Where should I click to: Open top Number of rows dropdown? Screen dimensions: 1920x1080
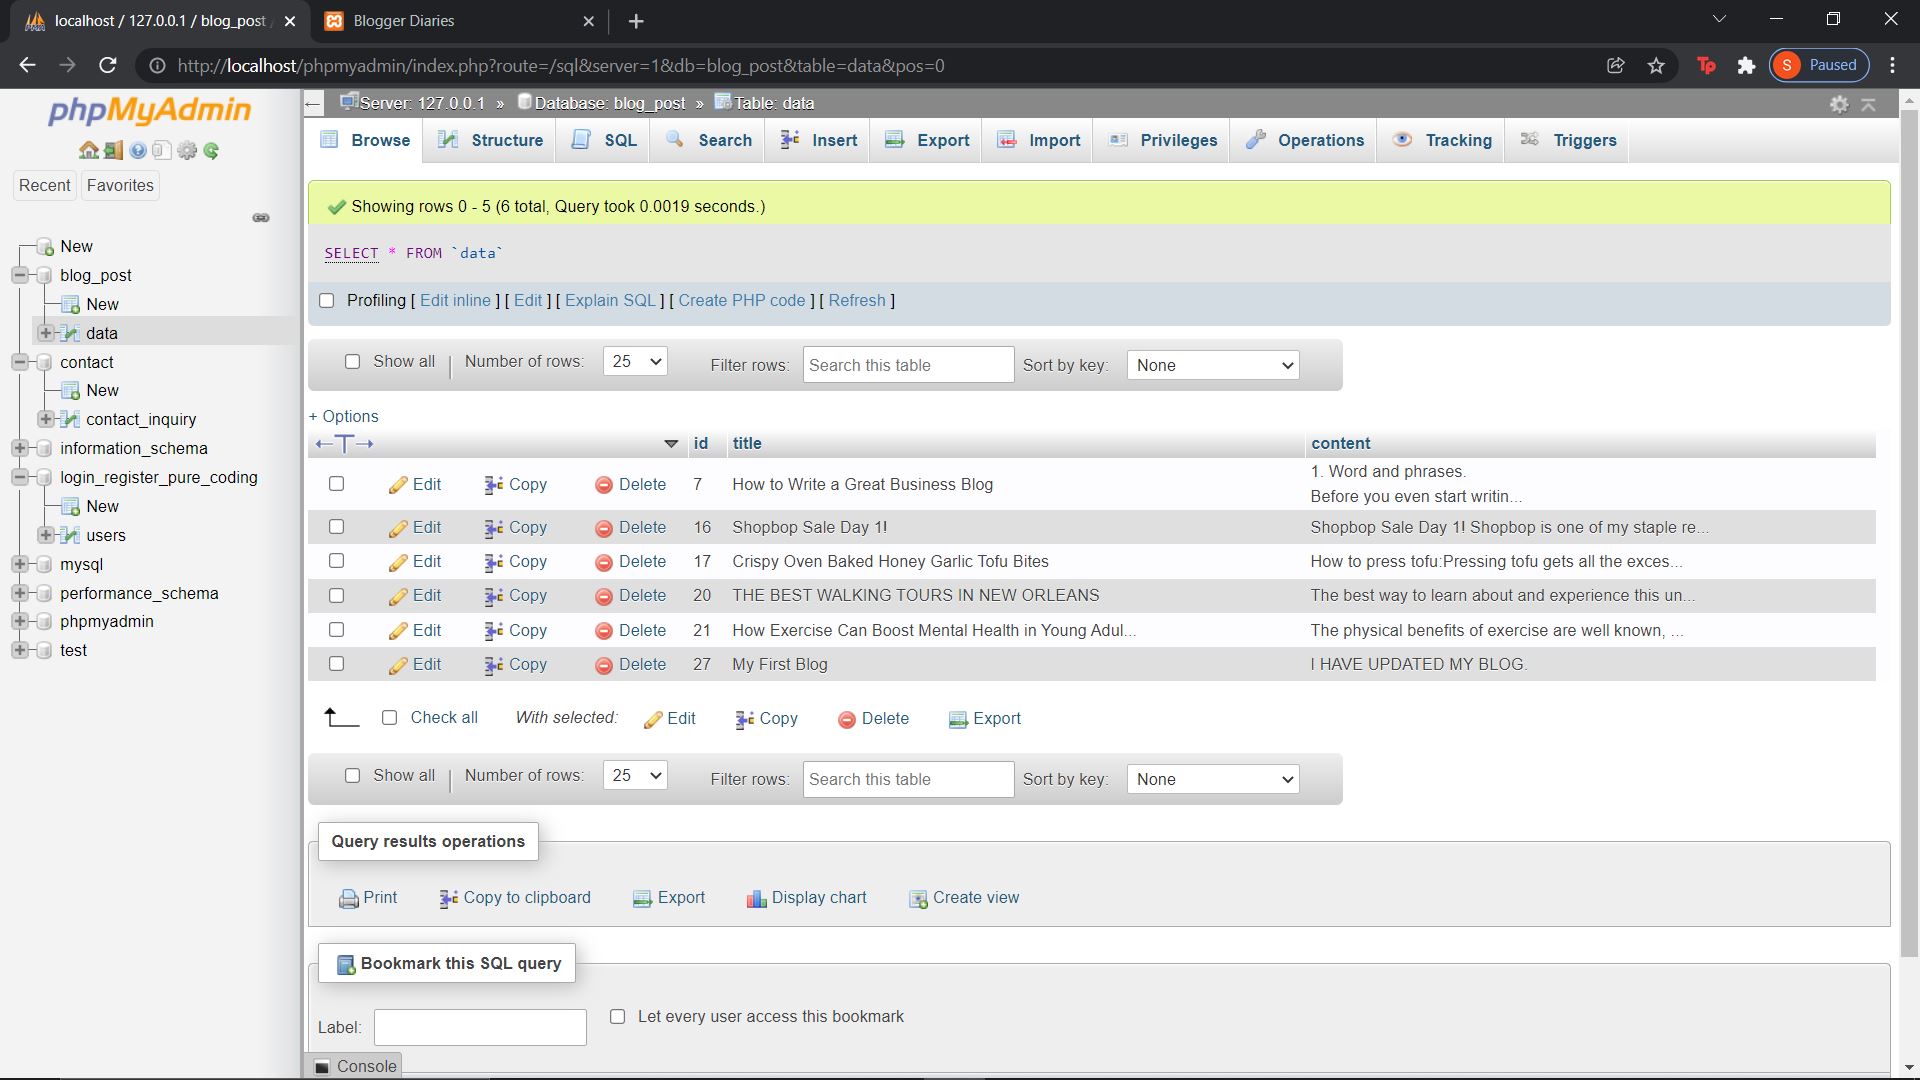635,362
